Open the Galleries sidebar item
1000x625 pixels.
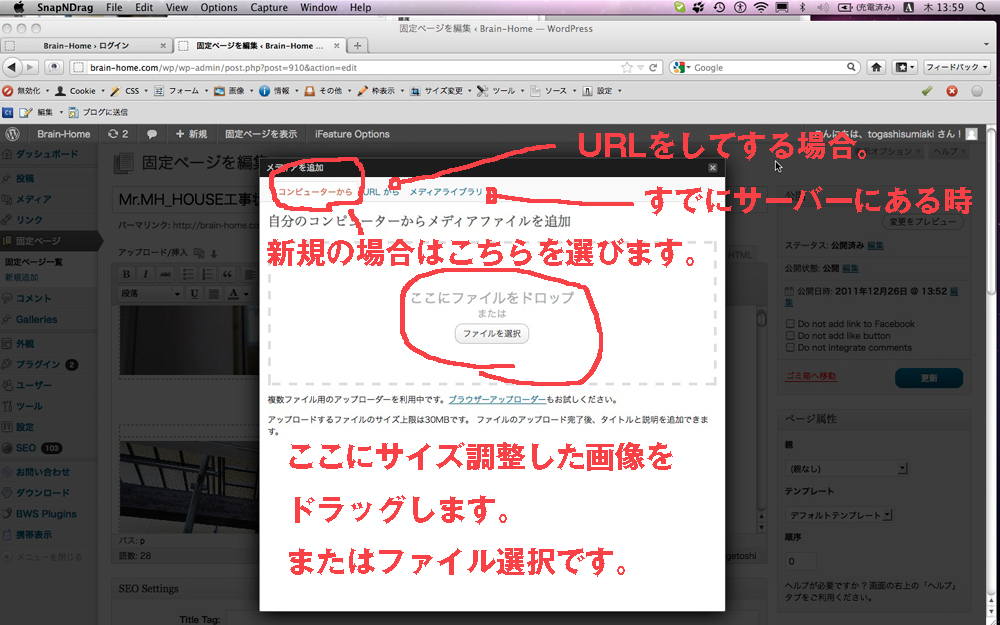tap(36, 320)
